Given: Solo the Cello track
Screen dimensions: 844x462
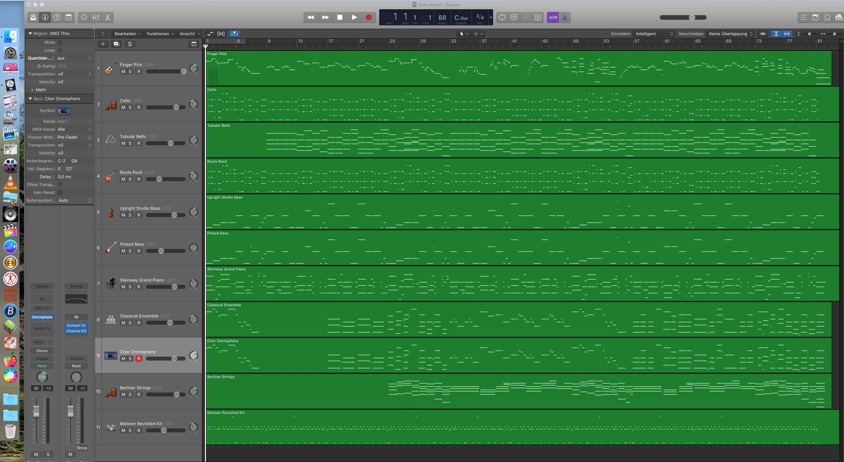Looking at the screenshot, I should point(130,107).
